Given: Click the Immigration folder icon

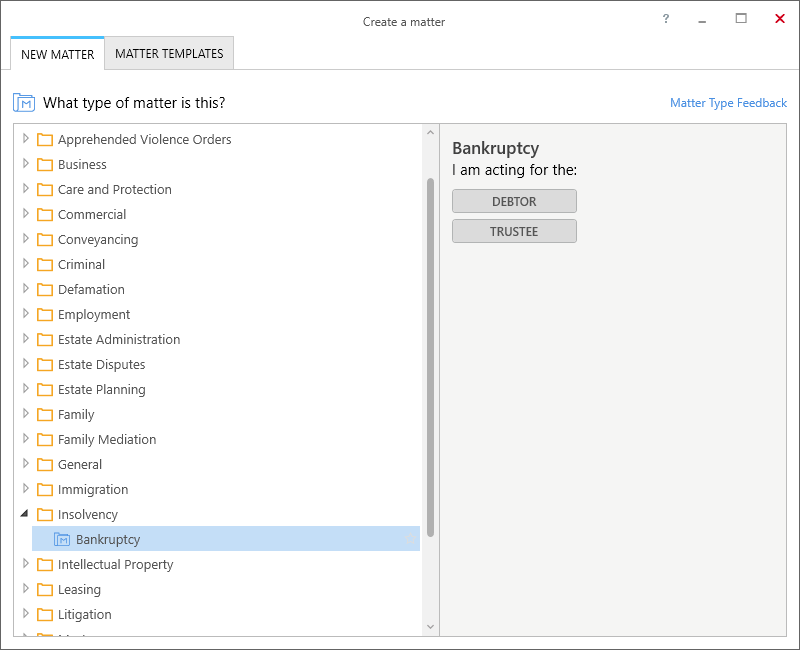Looking at the screenshot, I should click(45, 489).
